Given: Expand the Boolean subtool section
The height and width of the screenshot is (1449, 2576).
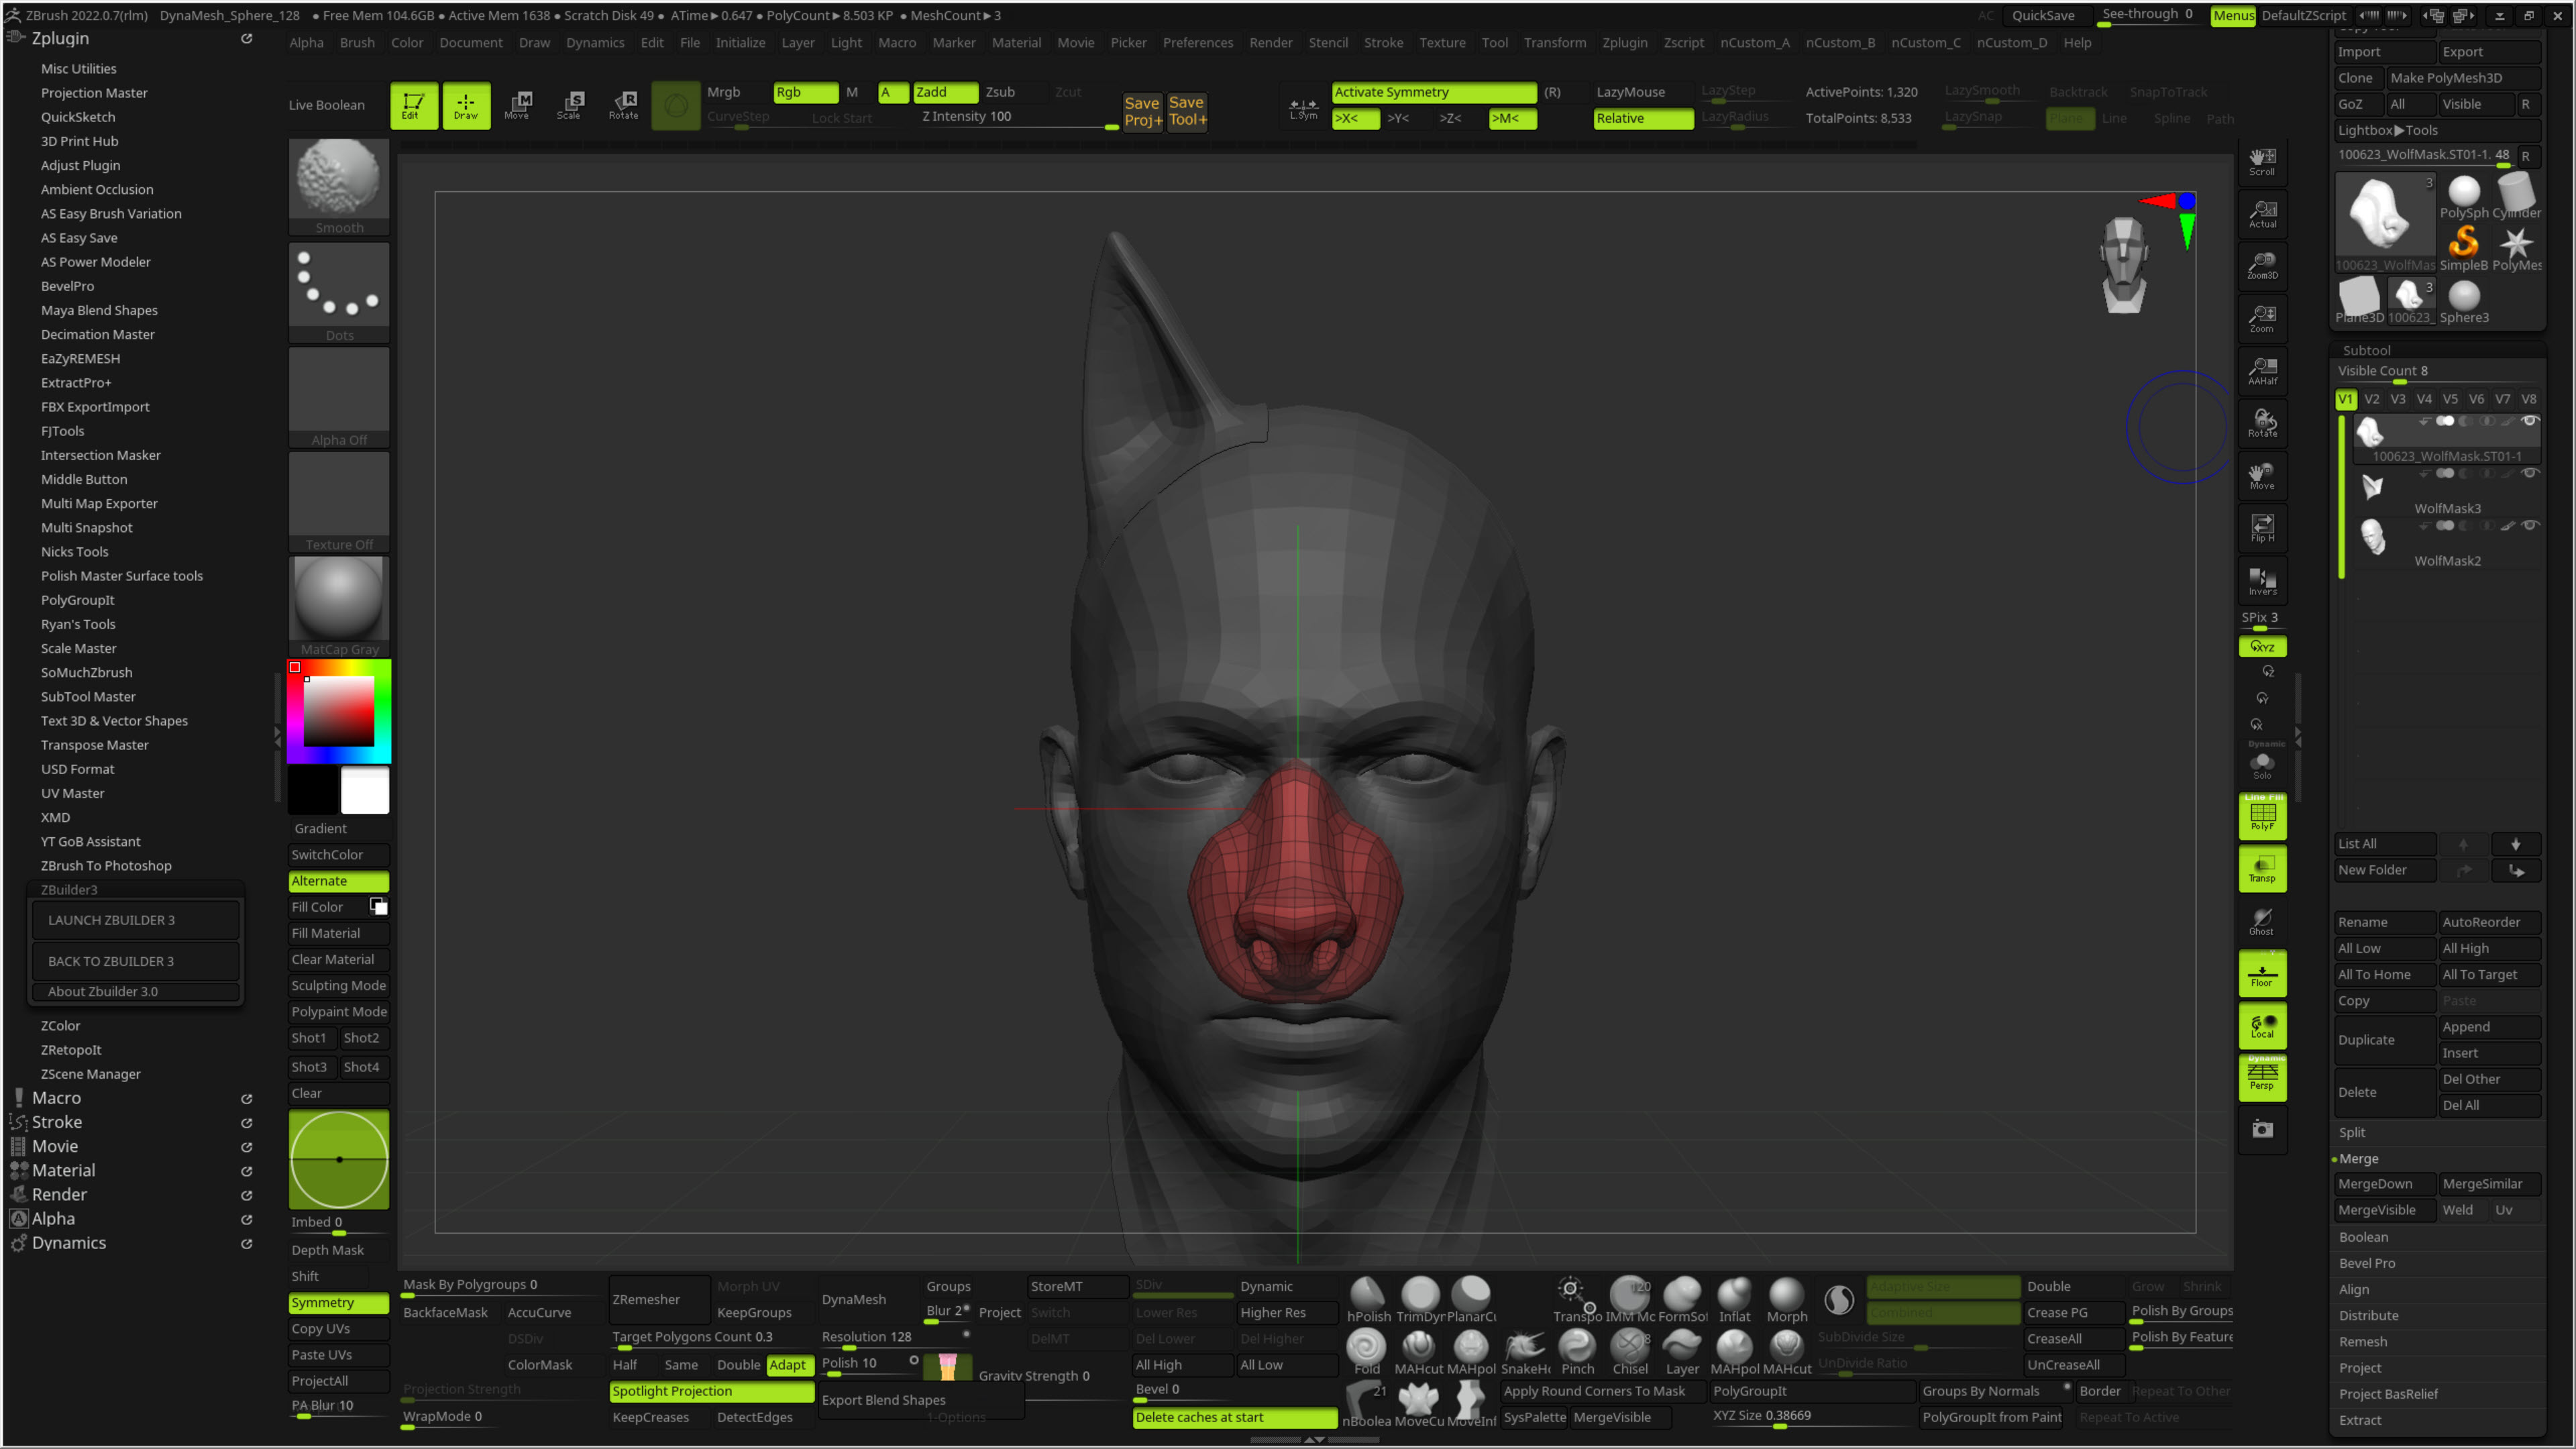Looking at the screenshot, I should pos(2363,1237).
